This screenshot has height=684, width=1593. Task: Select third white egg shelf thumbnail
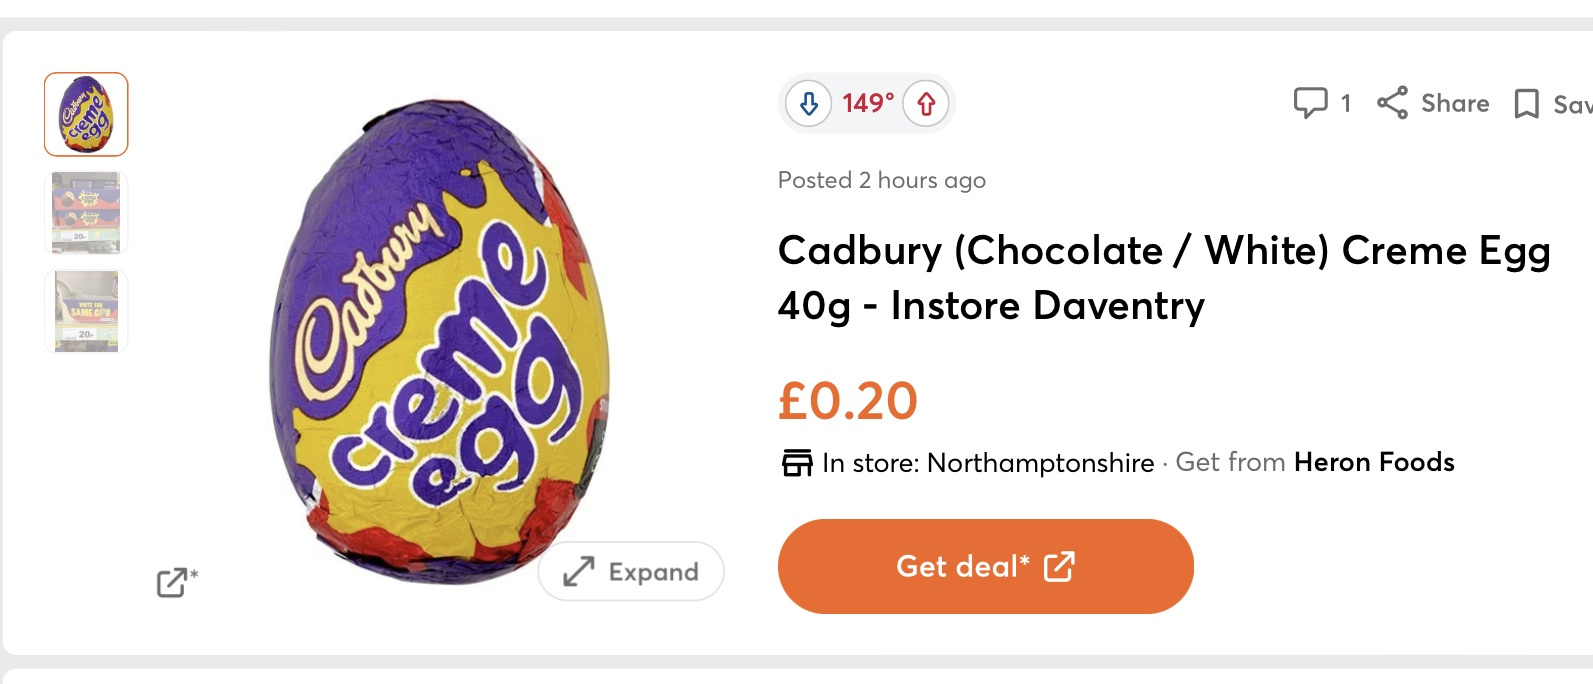(x=86, y=311)
